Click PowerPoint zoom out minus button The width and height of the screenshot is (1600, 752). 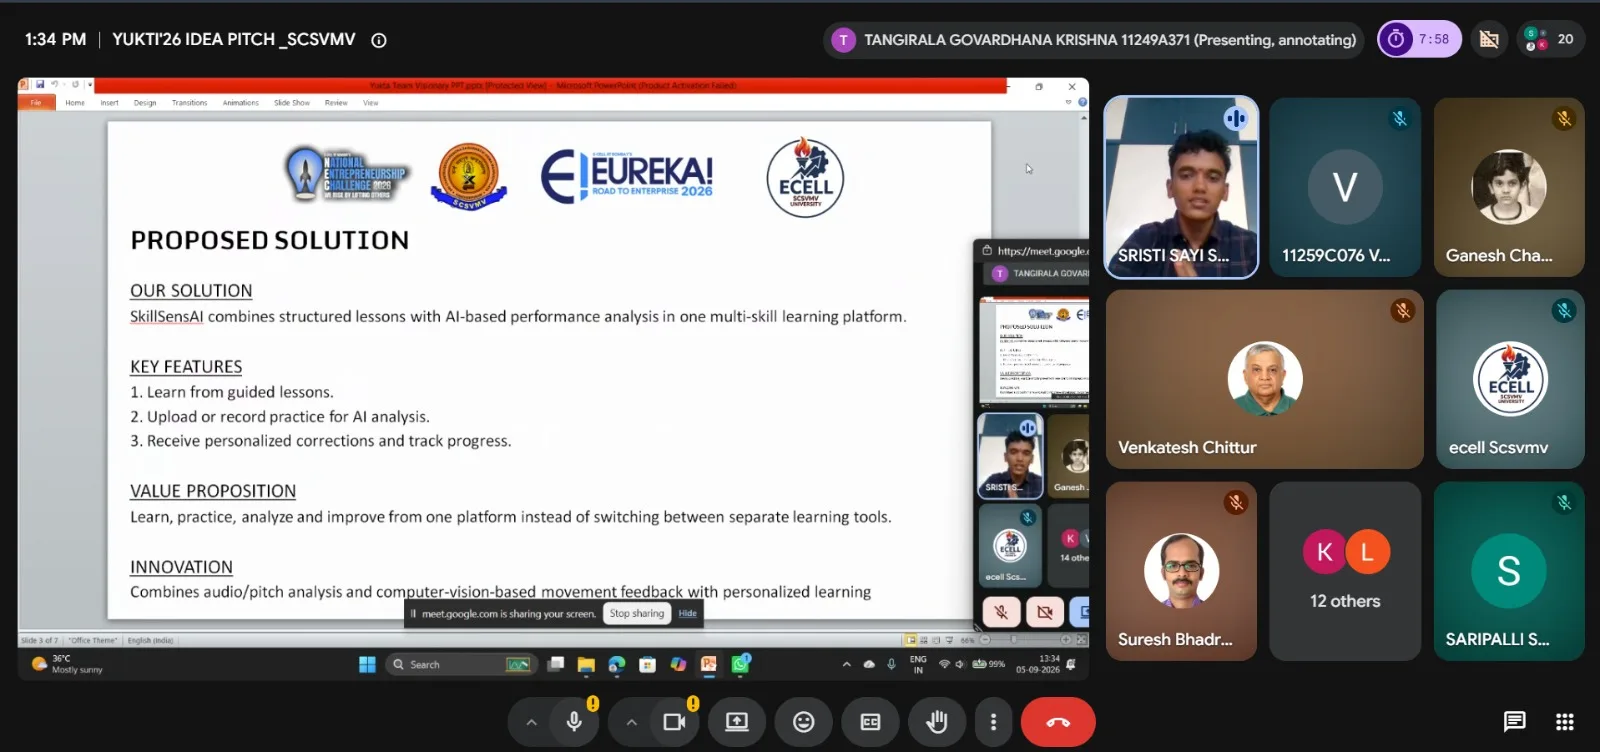click(x=985, y=640)
